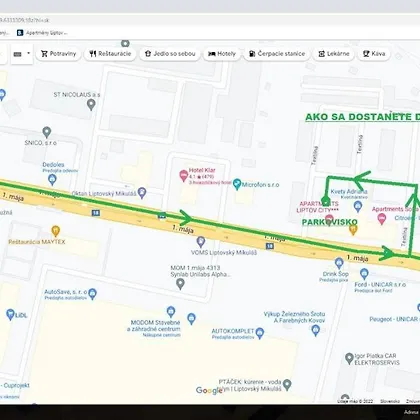Choose the Káva filter chip

pos(374,54)
